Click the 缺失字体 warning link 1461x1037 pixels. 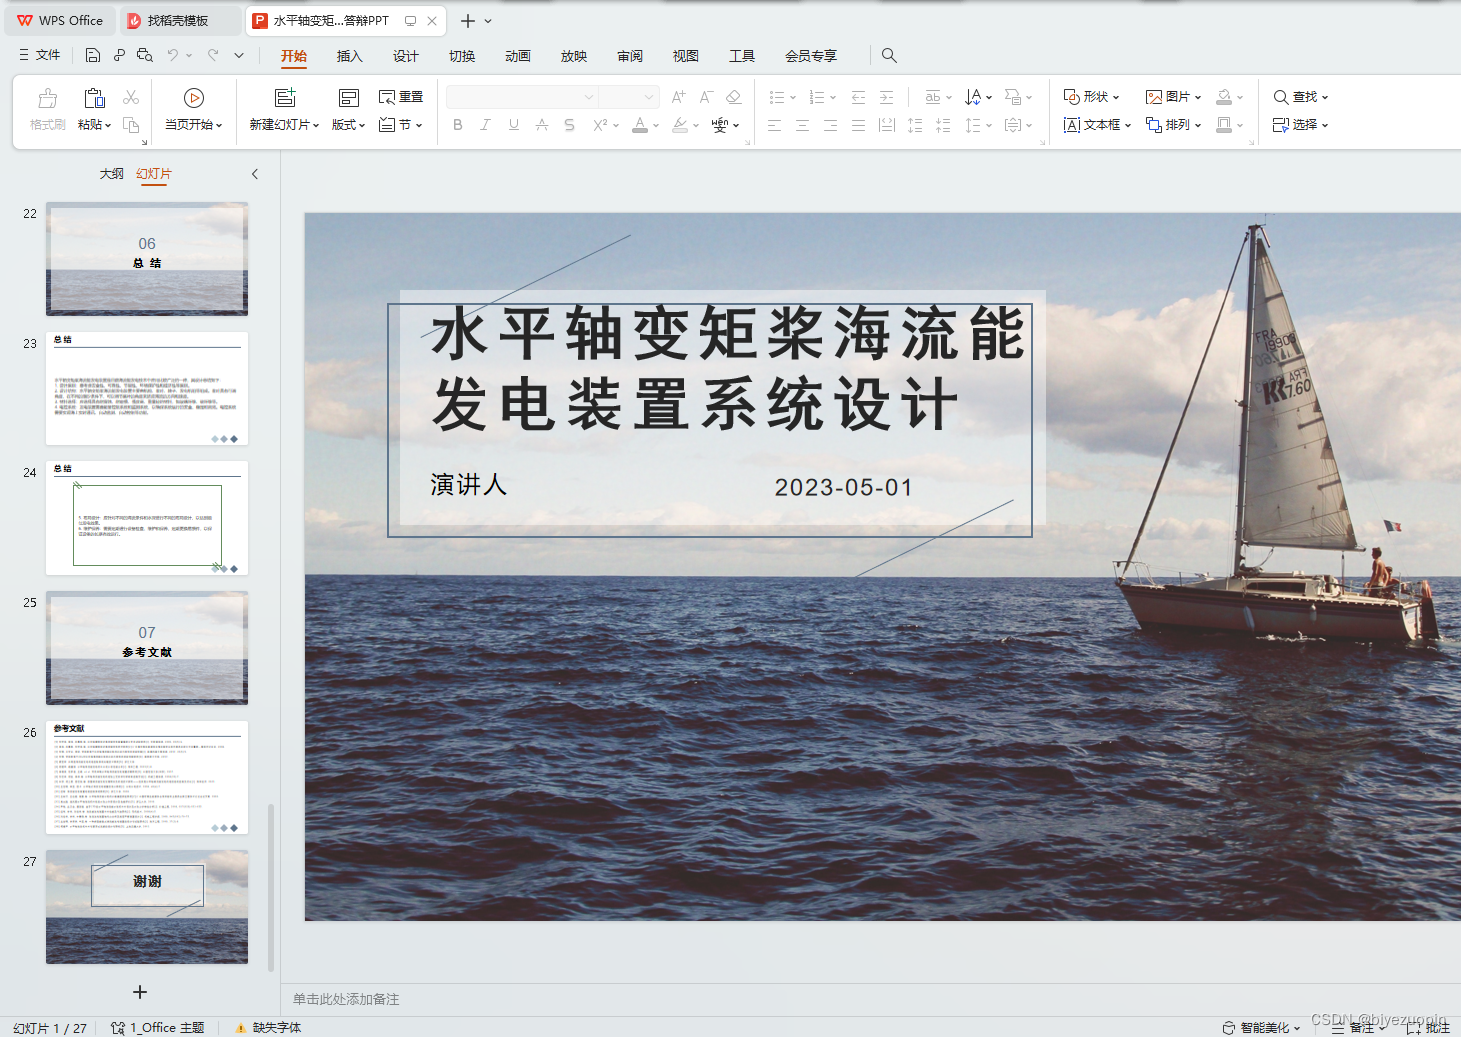click(275, 1027)
